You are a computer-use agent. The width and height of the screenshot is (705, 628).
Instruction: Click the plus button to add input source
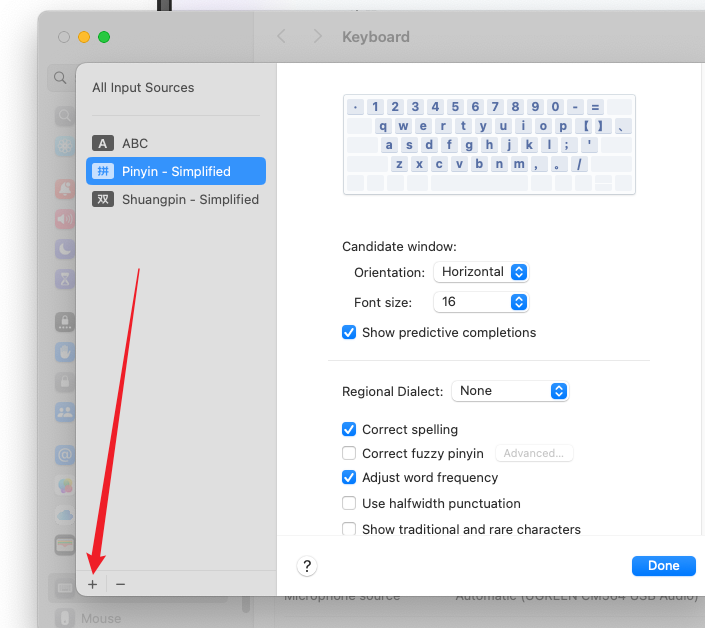92,584
